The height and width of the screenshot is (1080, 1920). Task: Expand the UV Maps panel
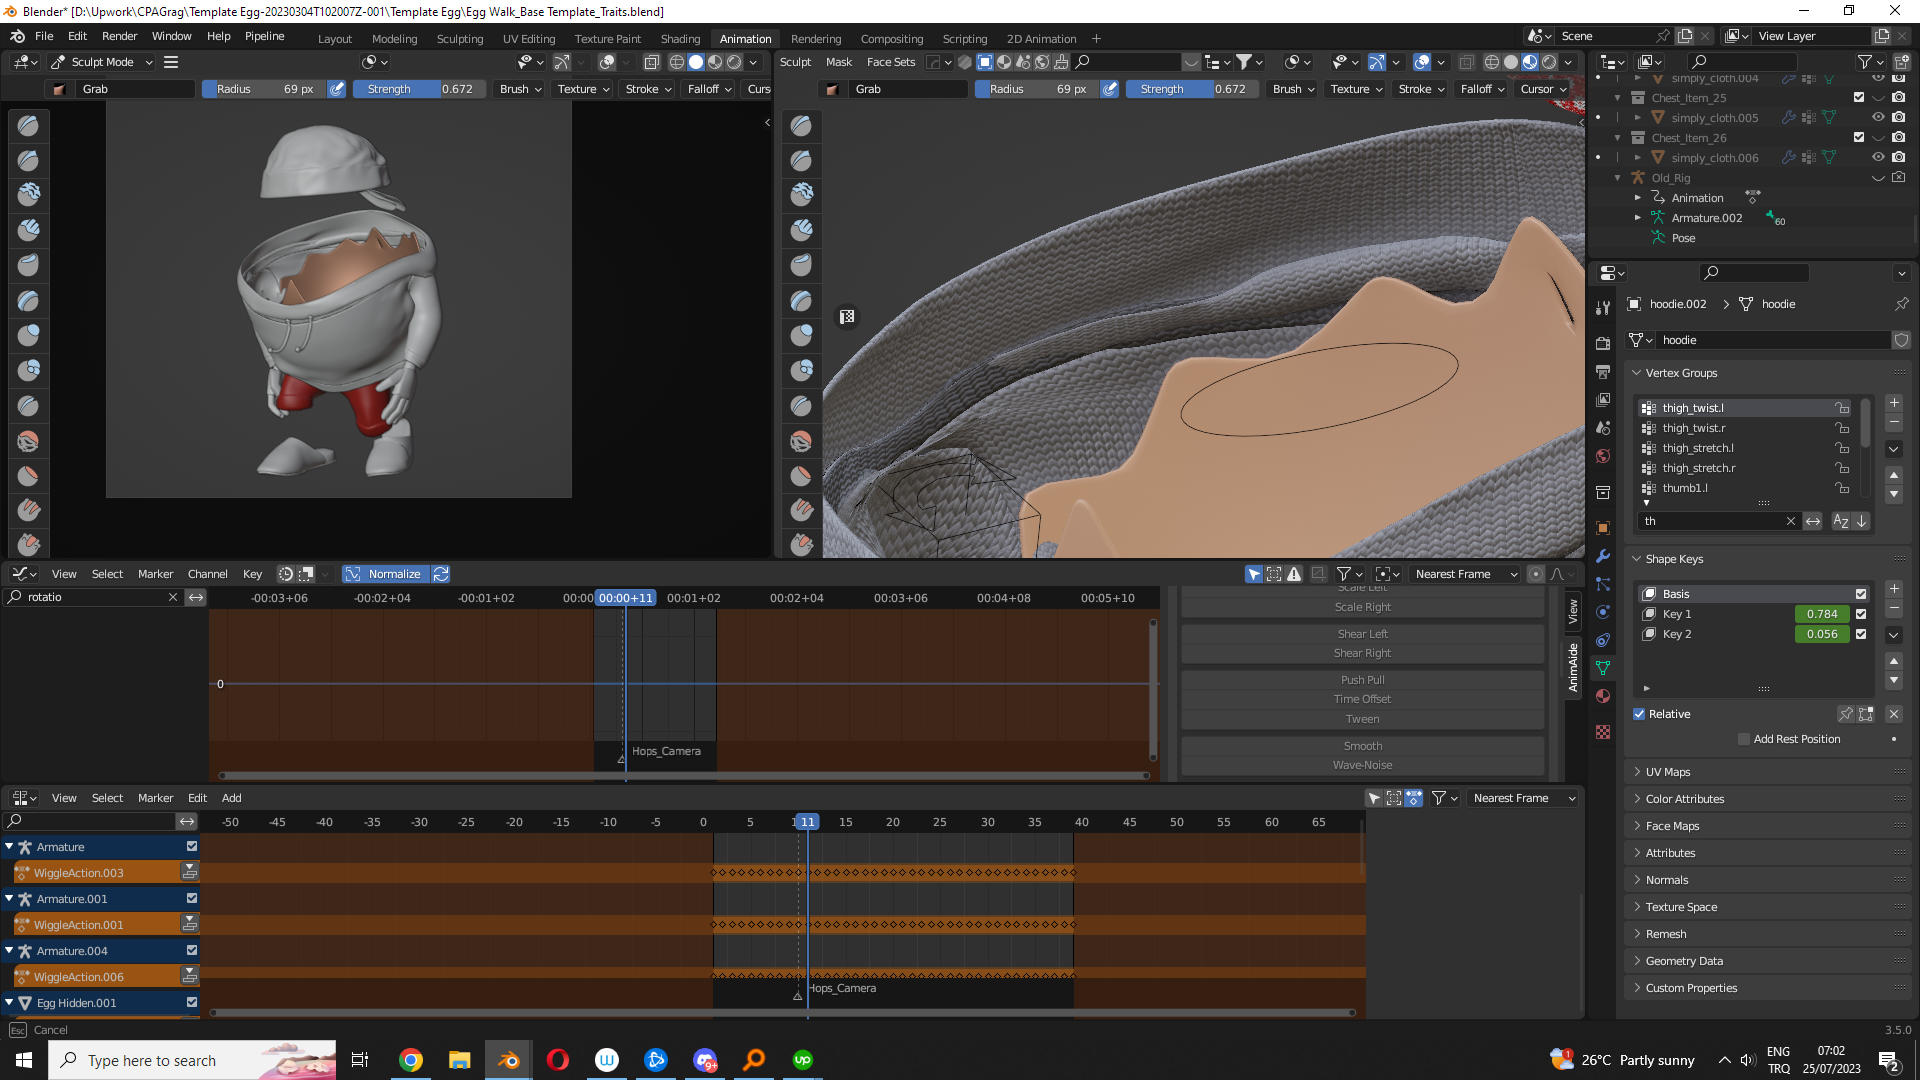[x=1667, y=772]
